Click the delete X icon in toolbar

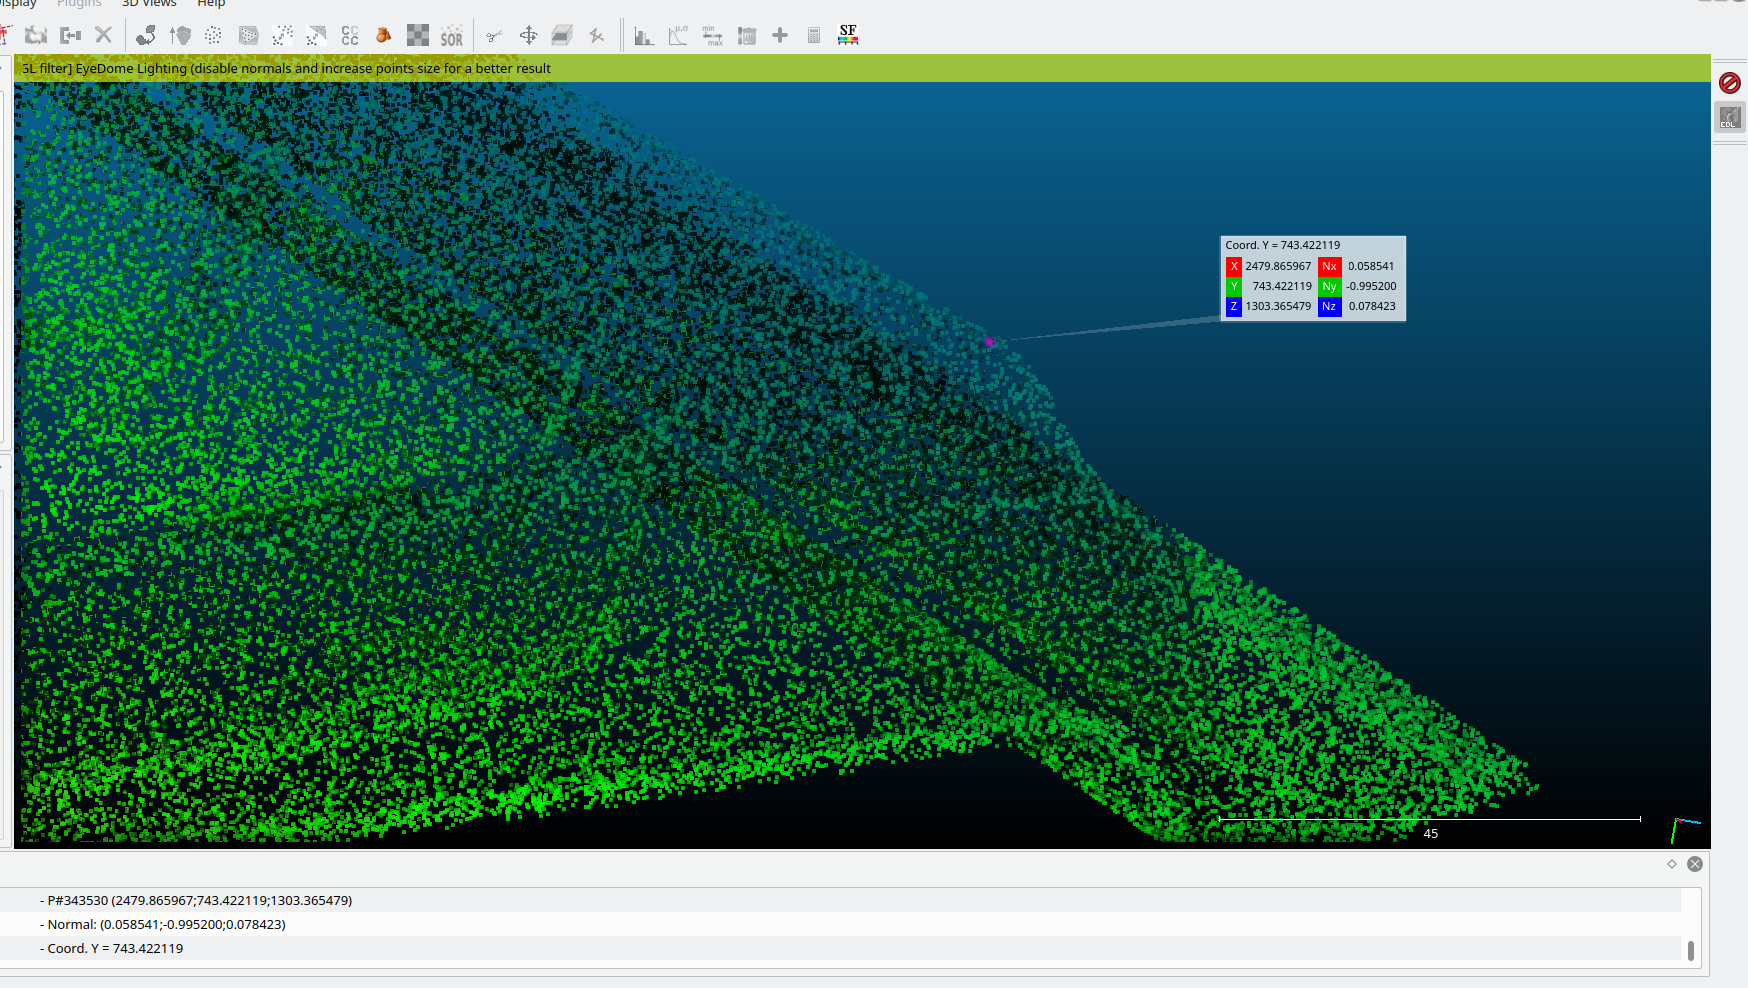coord(103,35)
